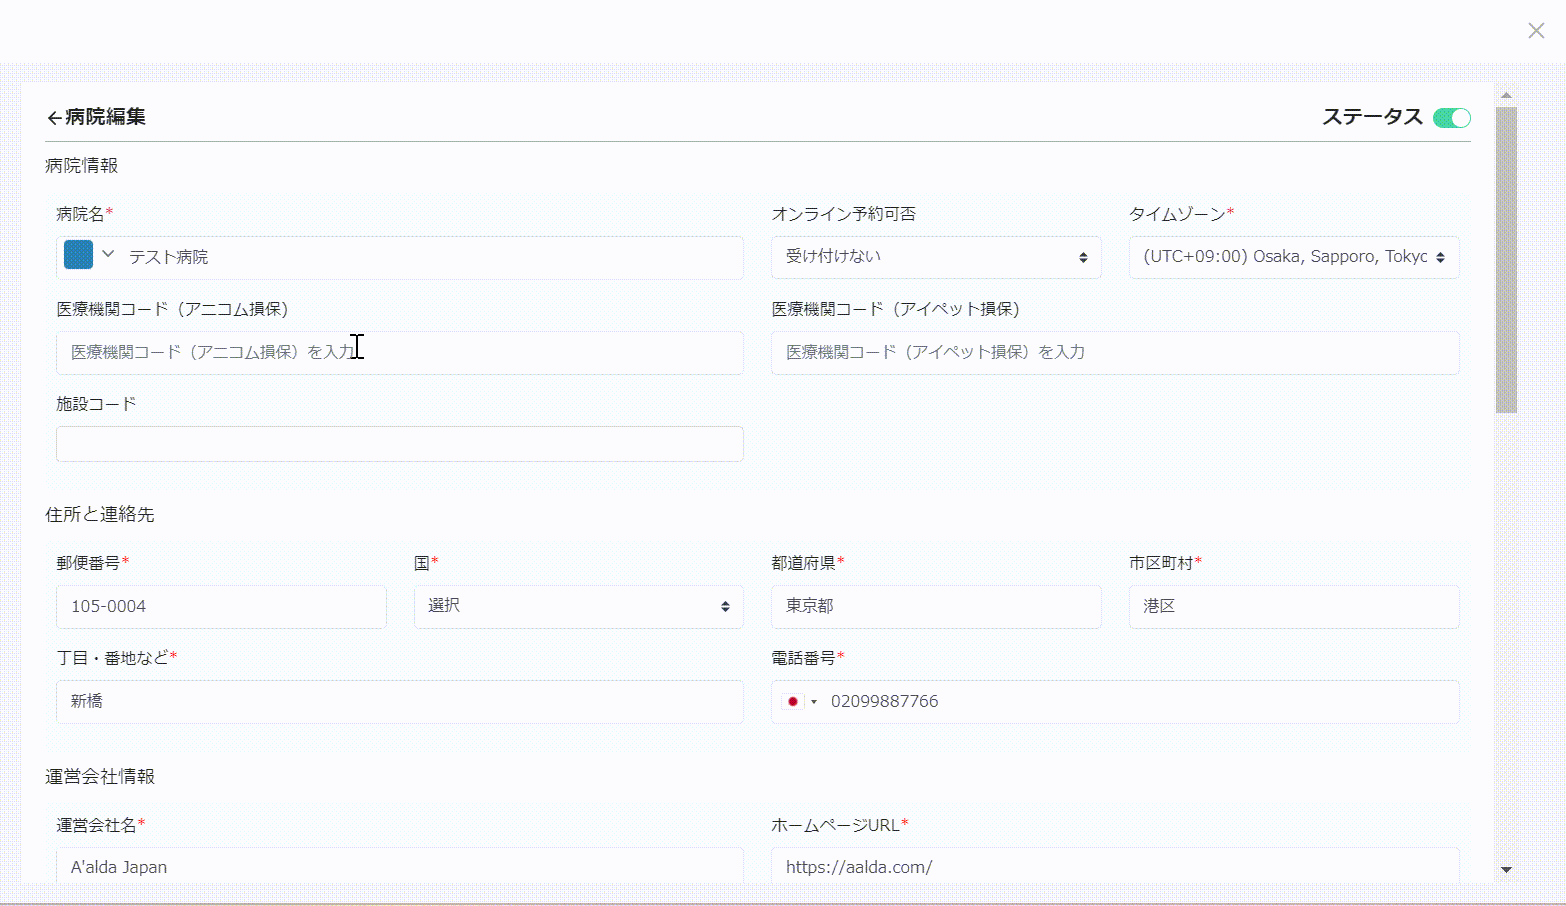Click the 郵便番号 field with 105-0004
The height and width of the screenshot is (906, 1566).
tap(221, 607)
